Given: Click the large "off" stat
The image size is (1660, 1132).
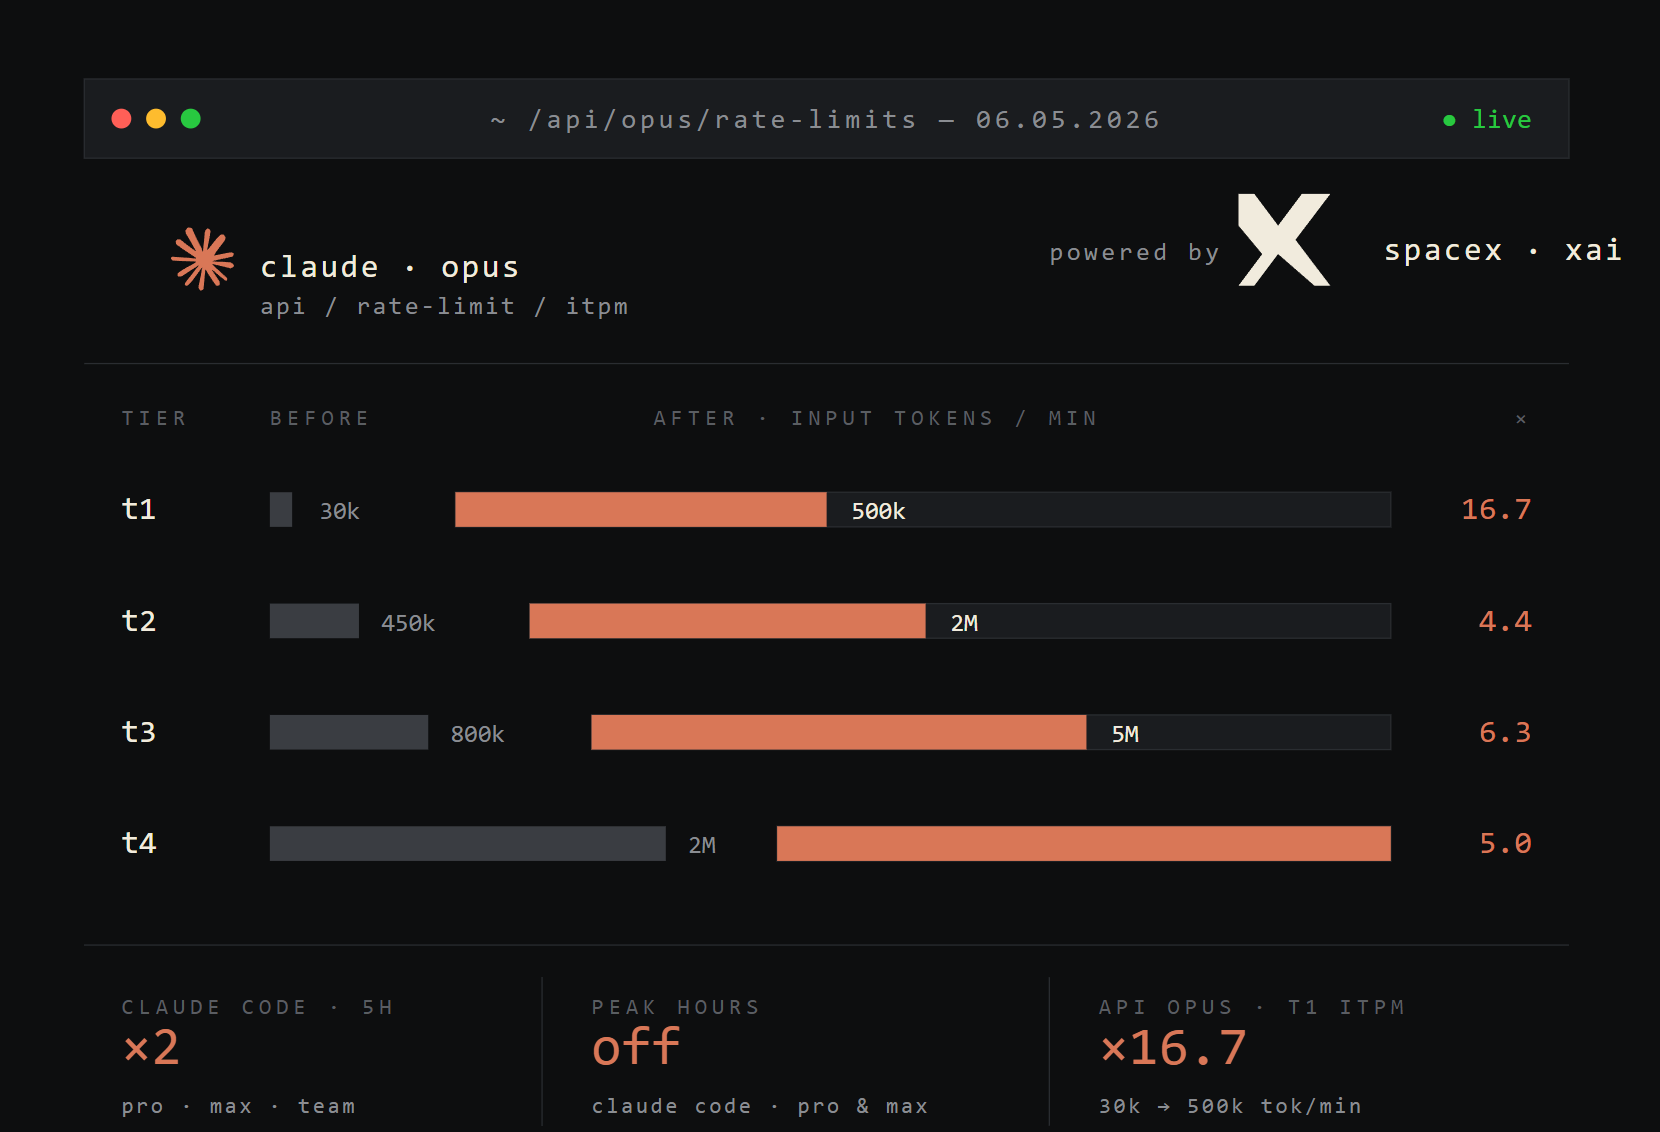Looking at the screenshot, I should pos(636,1047).
